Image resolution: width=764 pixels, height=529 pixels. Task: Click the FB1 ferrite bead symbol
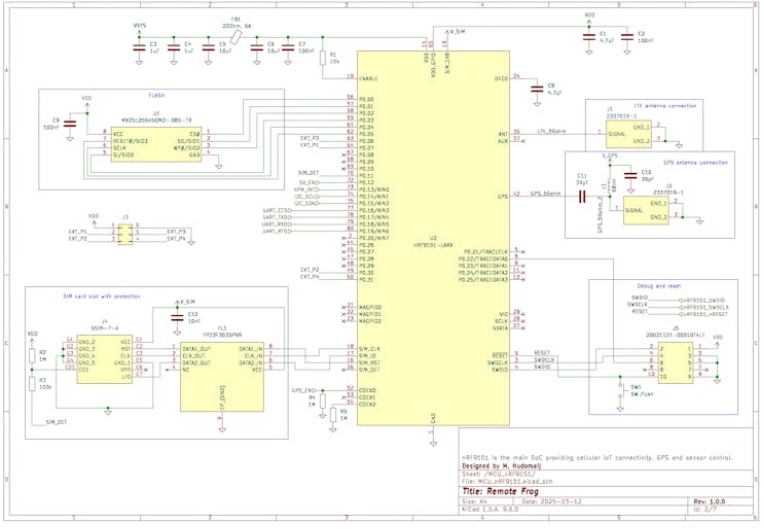pyautogui.click(x=235, y=37)
